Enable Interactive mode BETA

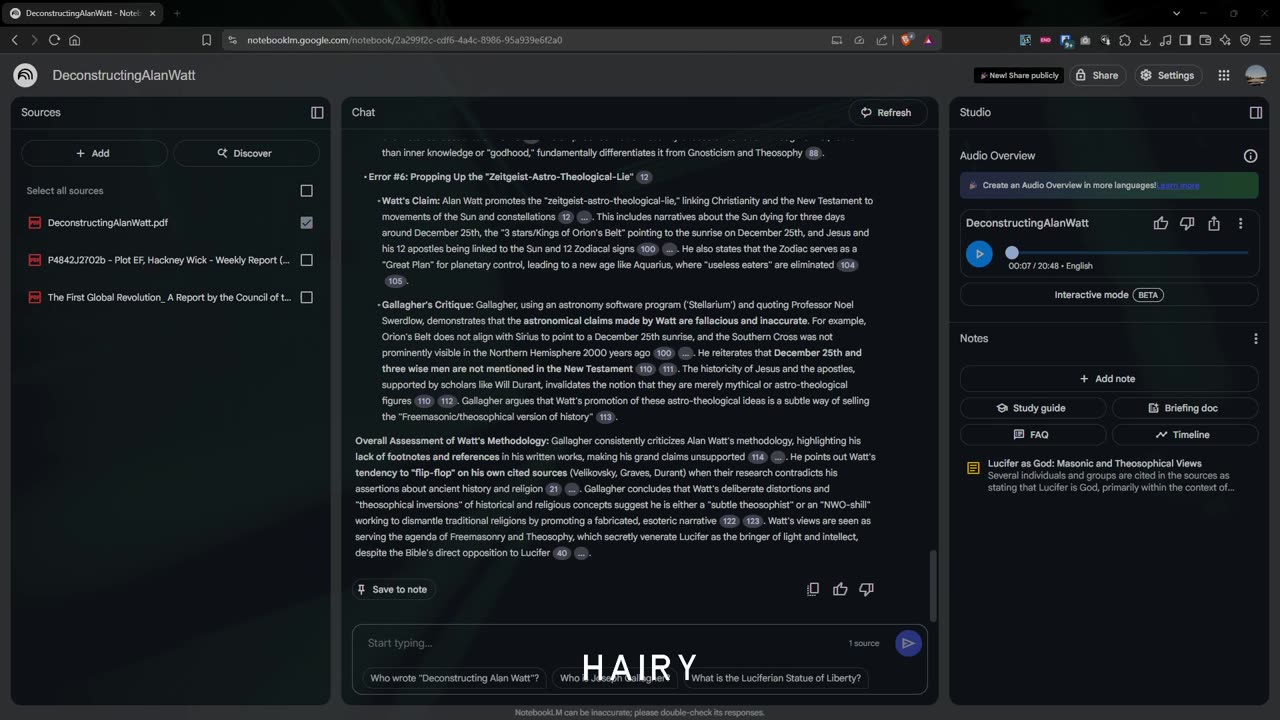click(x=1109, y=295)
